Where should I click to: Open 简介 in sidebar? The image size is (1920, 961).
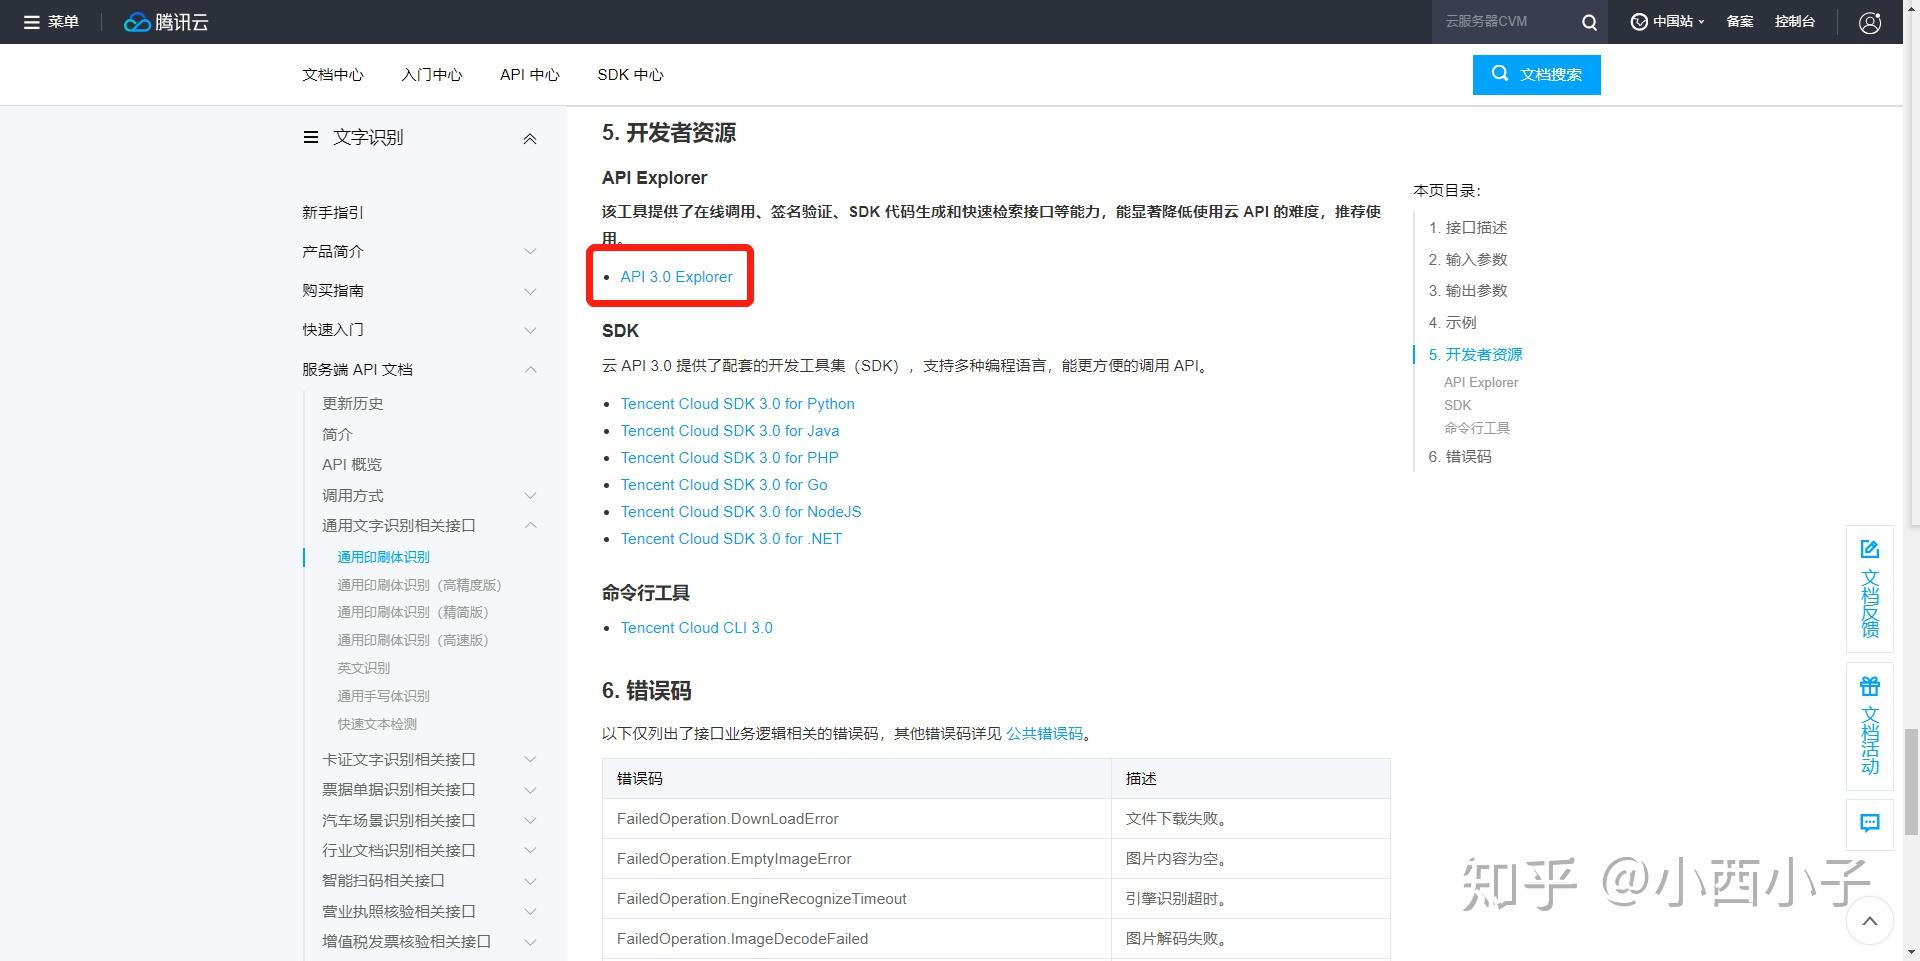[337, 435]
